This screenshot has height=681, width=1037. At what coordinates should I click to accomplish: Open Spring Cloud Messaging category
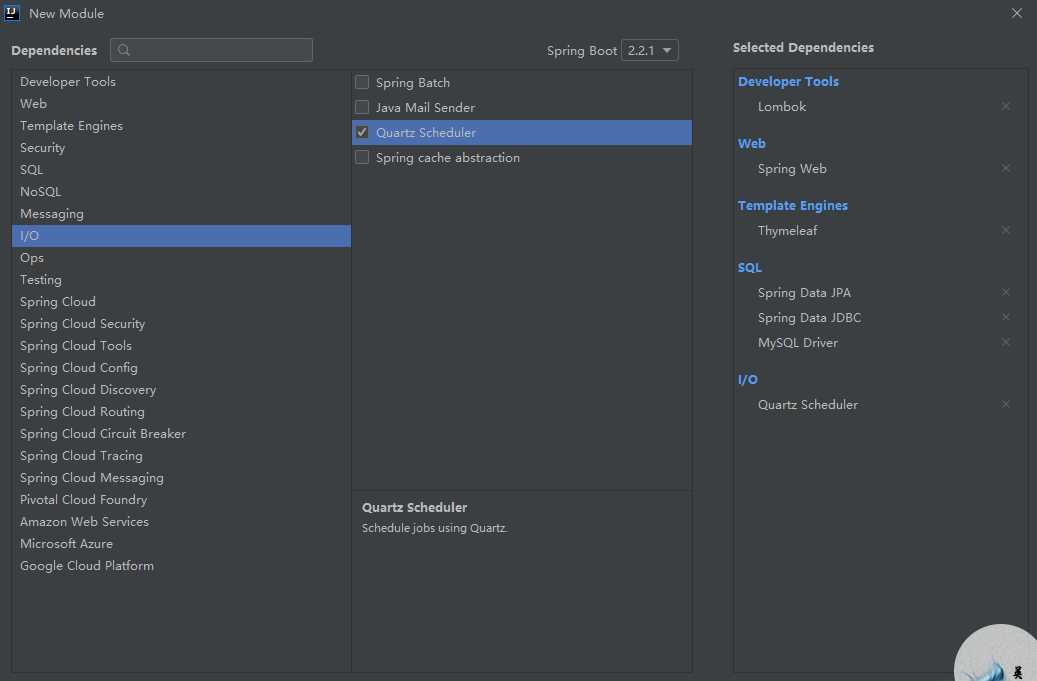point(181,478)
